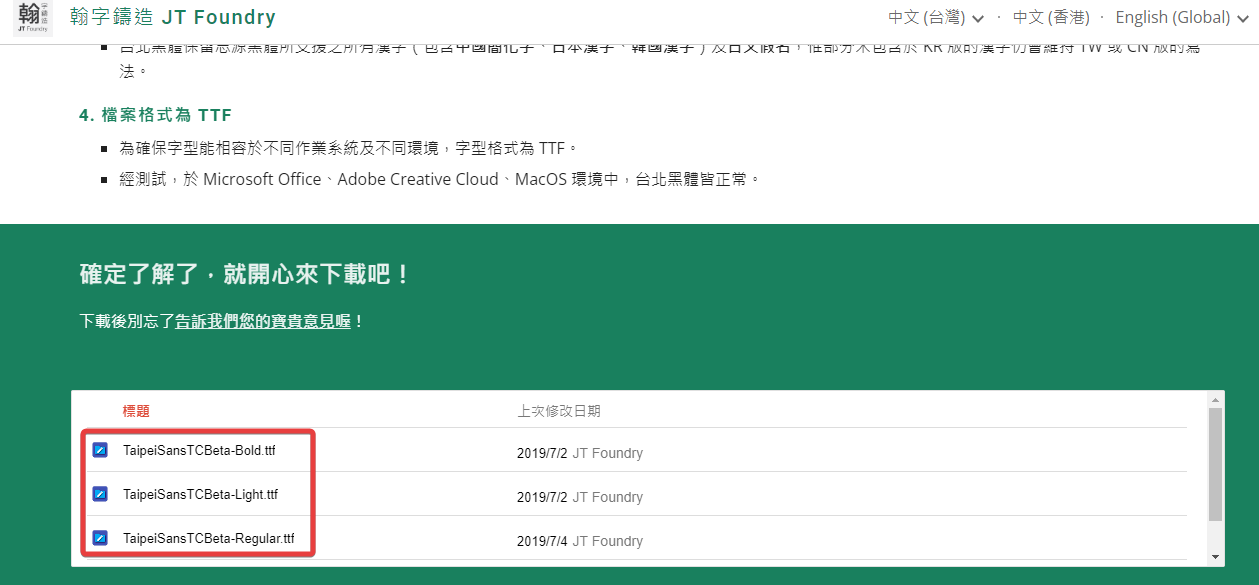Click the 2019/7/2 date in the Light row
This screenshot has width=1259, height=585.
[542, 497]
